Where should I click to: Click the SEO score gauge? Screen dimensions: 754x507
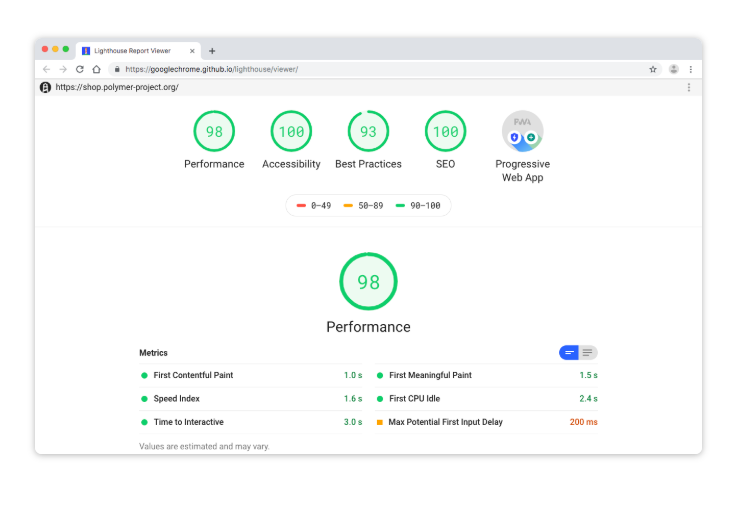[x=445, y=132]
